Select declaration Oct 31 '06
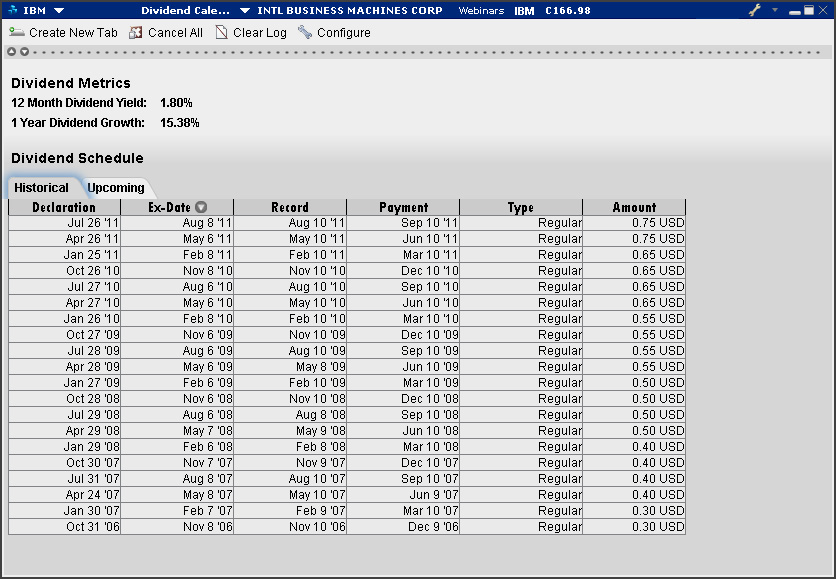The width and height of the screenshot is (836, 579). click(65, 527)
